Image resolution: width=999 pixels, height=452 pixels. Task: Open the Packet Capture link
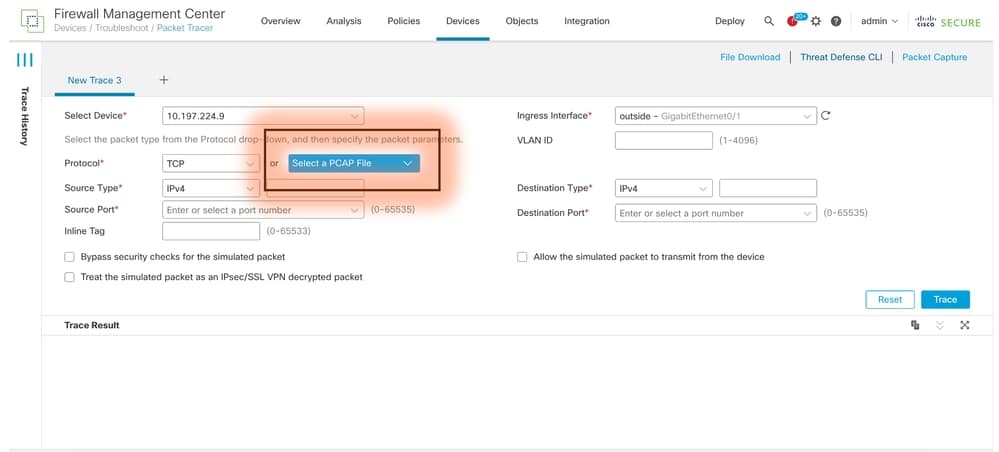coord(935,57)
